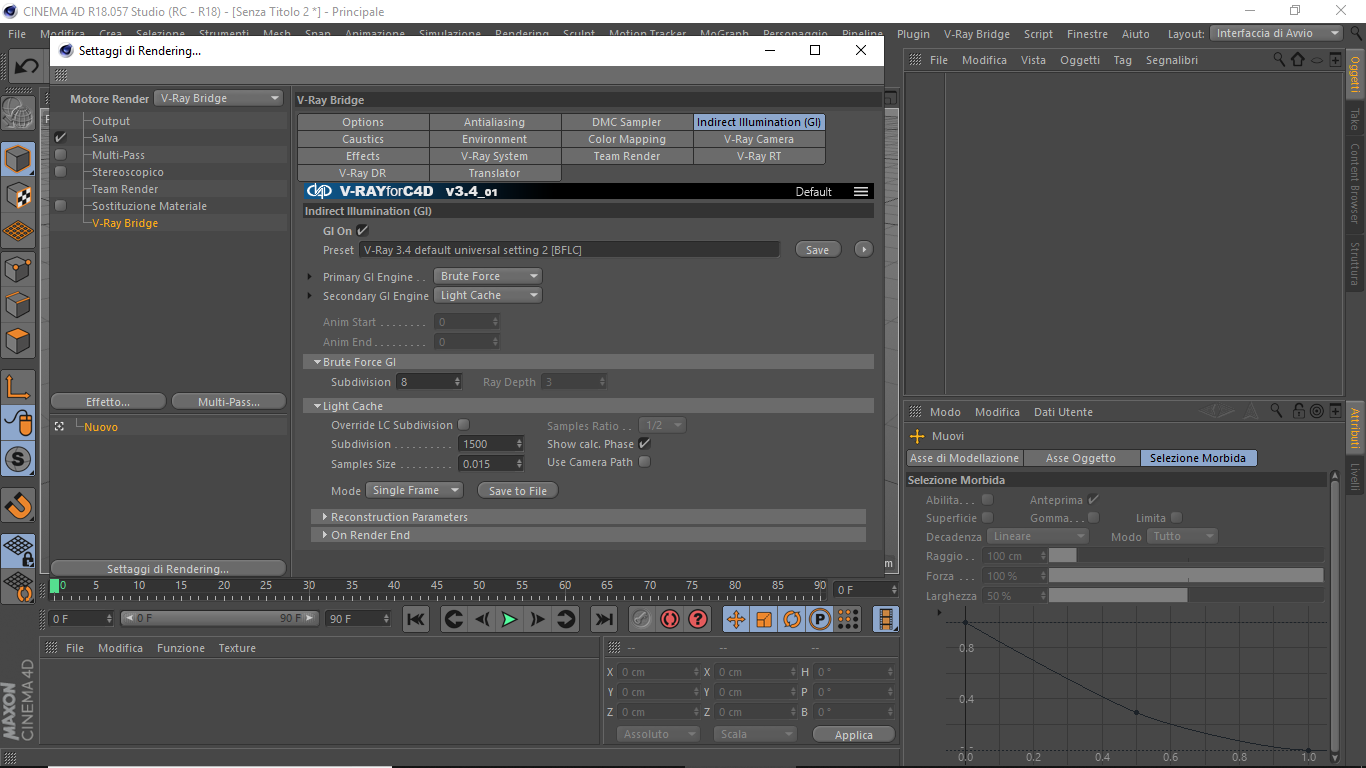Open Segnalibri menu in Object Manager
Image resolution: width=1366 pixels, height=768 pixels.
1171,60
